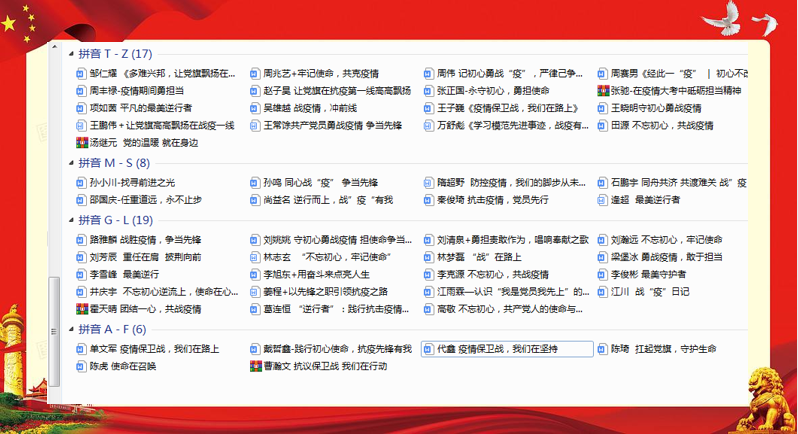This screenshot has width=798, height=434.
Task: Click the document icon for 陈琦 扛起党旗
Action: click(x=604, y=349)
